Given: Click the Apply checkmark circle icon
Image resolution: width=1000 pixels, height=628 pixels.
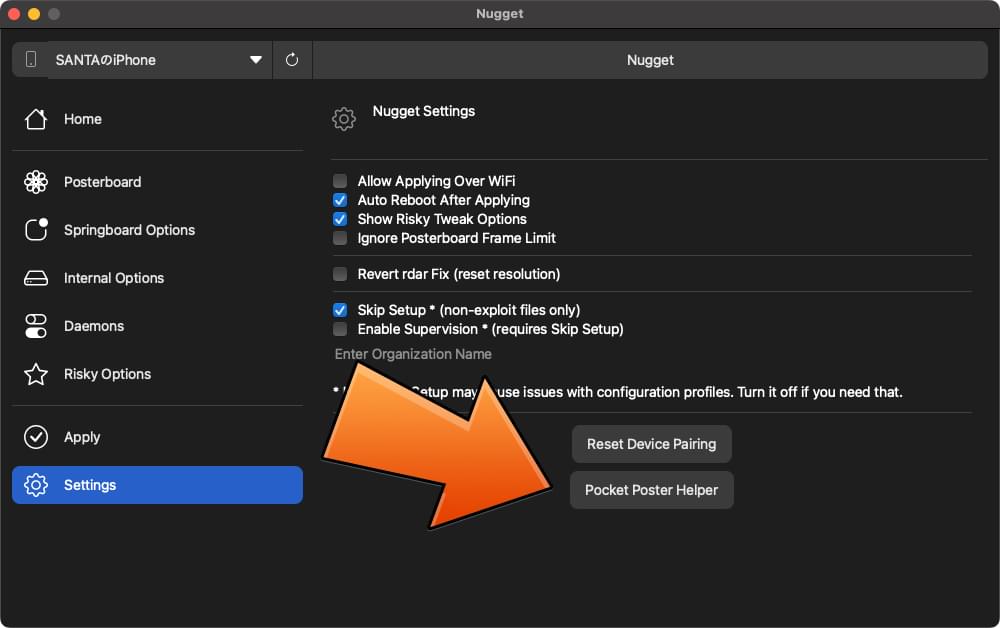Looking at the screenshot, I should tap(36, 437).
